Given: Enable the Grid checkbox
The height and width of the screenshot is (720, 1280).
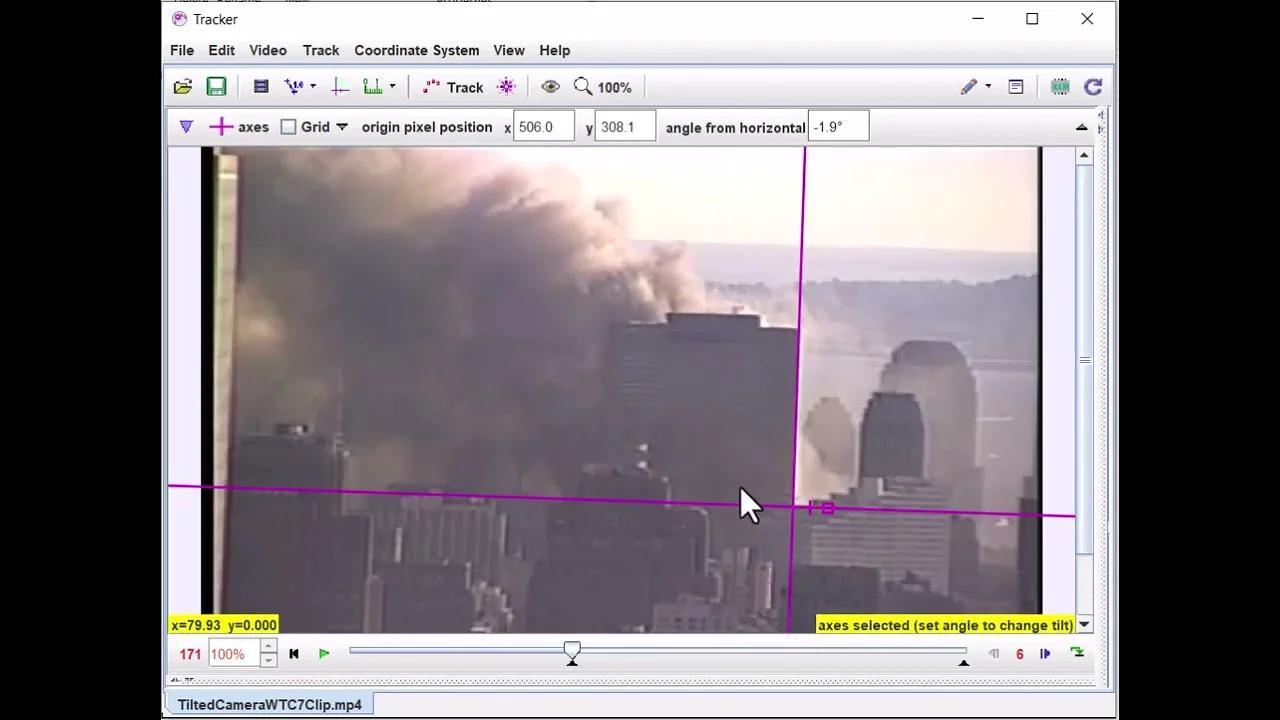Looking at the screenshot, I should (289, 127).
